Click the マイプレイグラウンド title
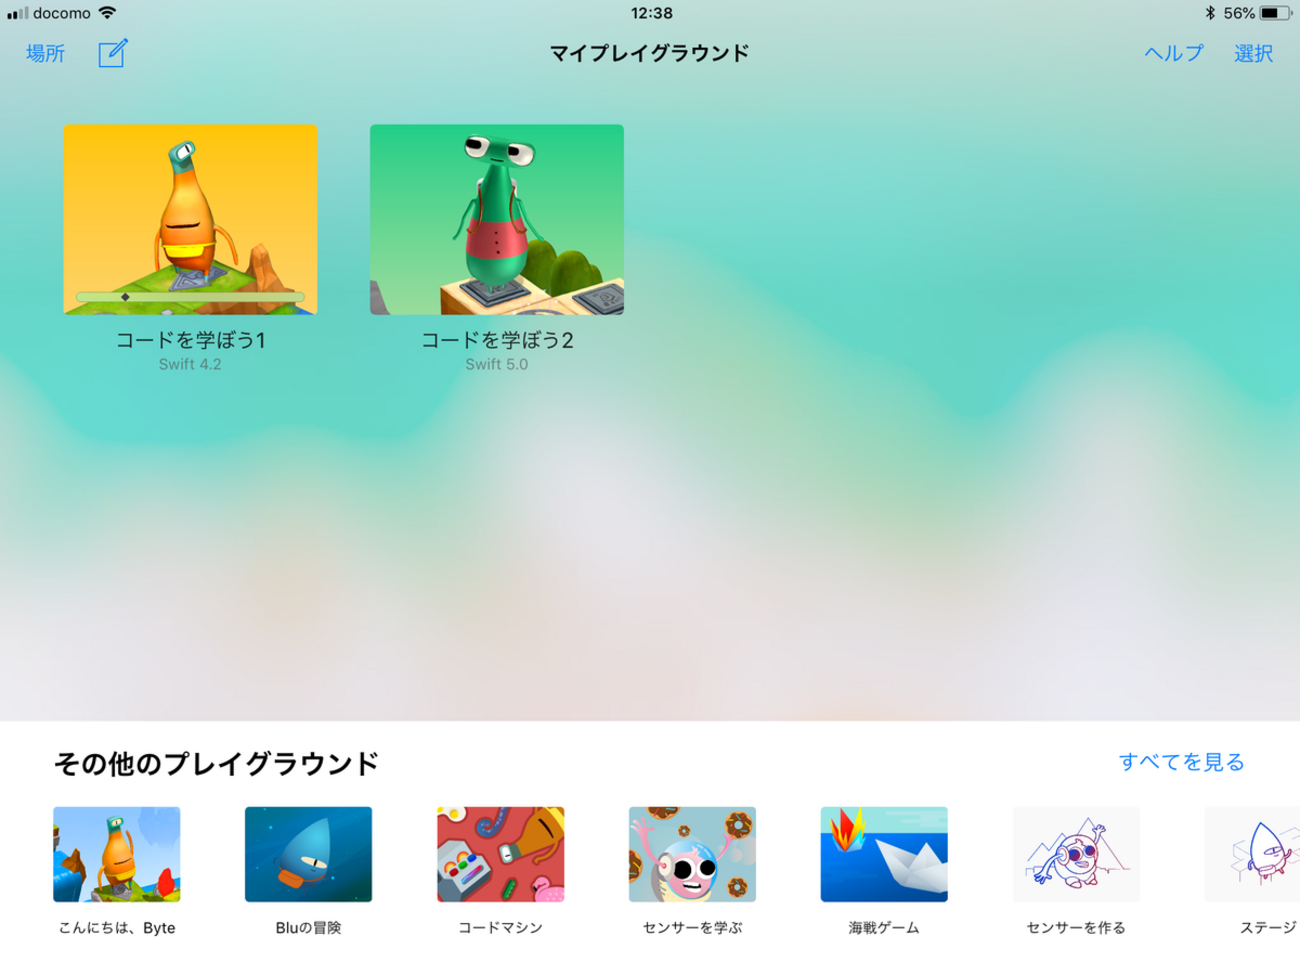The image size is (1300, 975). pyautogui.click(x=650, y=54)
